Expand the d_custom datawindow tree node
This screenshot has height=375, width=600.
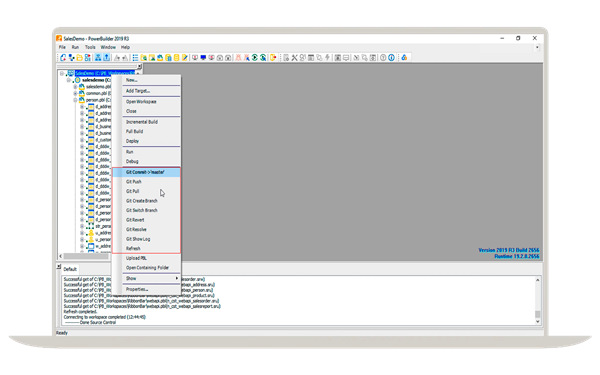click(x=82, y=140)
